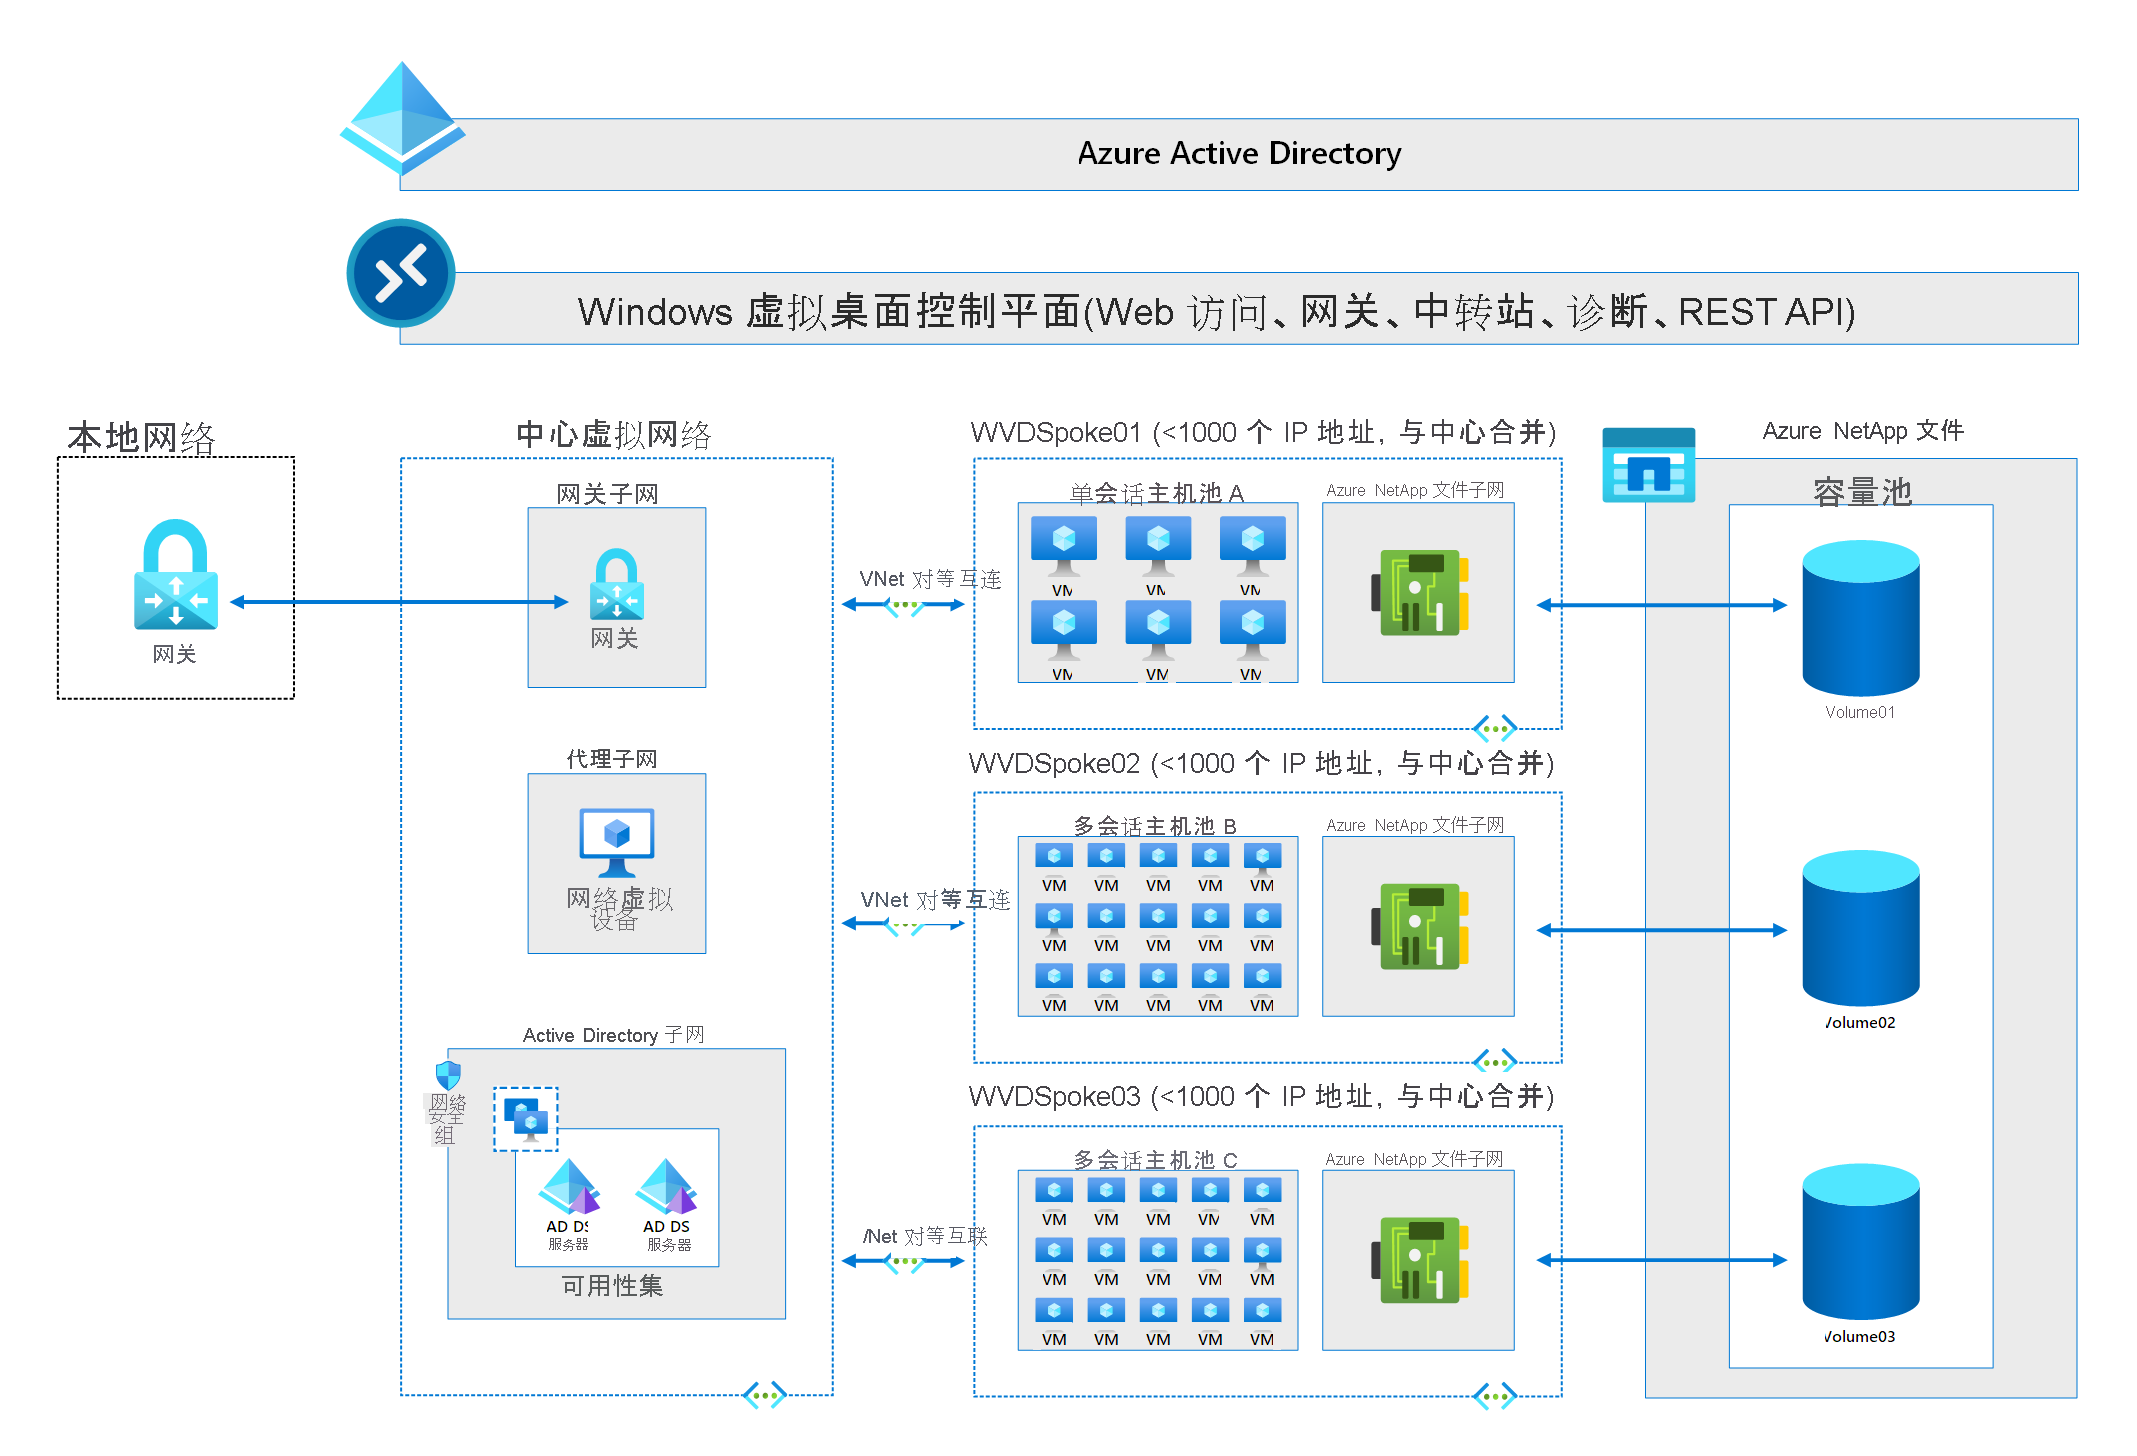2137x1456 pixels.
Task: Click the Azure Active Directory pyramid icon
Action: pos(402,118)
